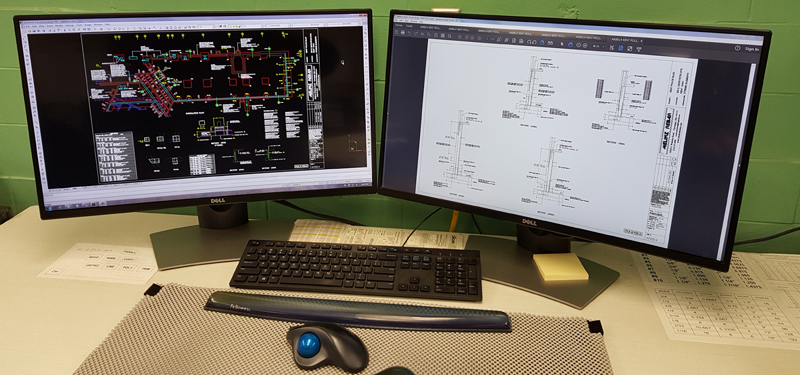Open the magnifier search icon in Acrobat

point(449,36)
